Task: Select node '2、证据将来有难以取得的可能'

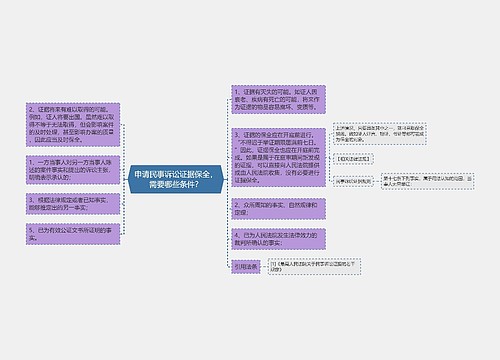Action: (x=73, y=125)
